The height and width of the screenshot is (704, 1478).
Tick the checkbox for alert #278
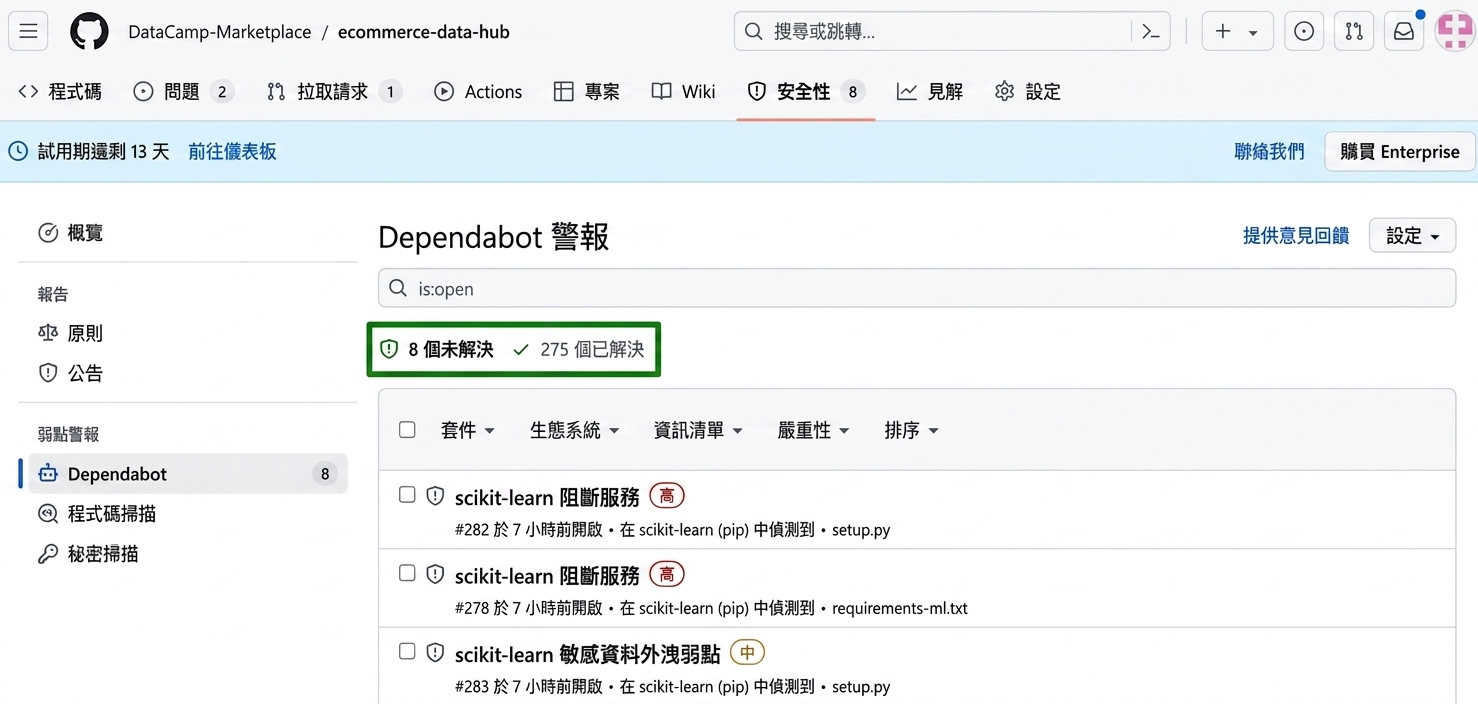407,573
